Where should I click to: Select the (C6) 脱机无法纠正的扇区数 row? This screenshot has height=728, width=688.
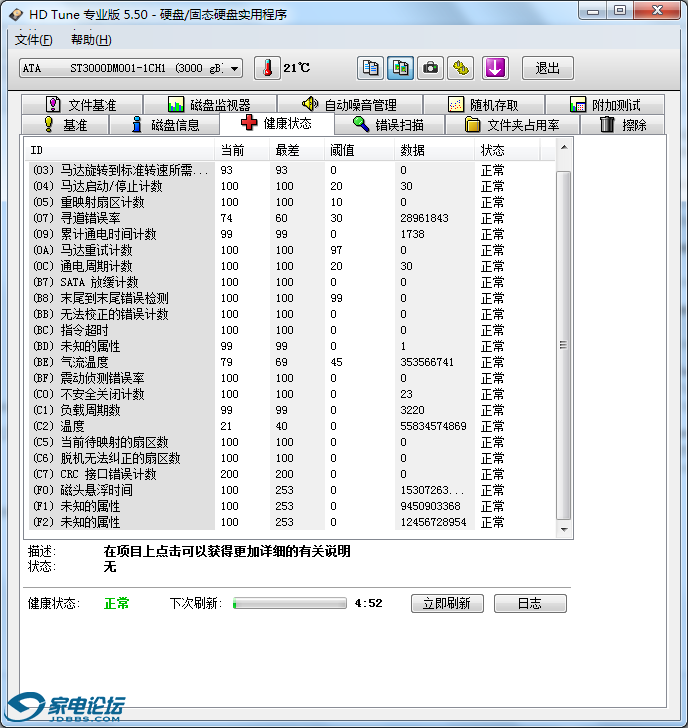point(290,458)
